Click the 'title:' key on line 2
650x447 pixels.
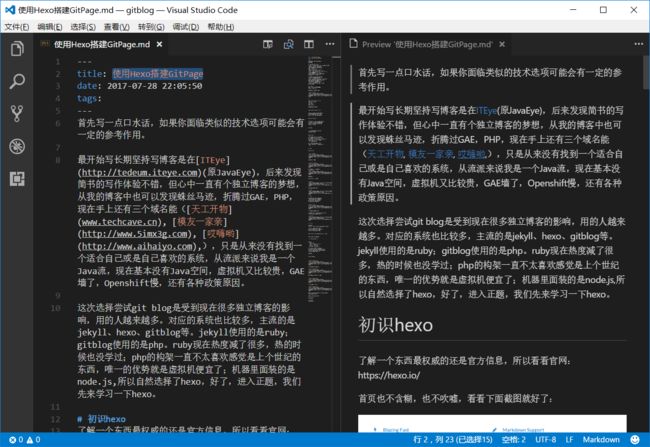click(x=92, y=74)
